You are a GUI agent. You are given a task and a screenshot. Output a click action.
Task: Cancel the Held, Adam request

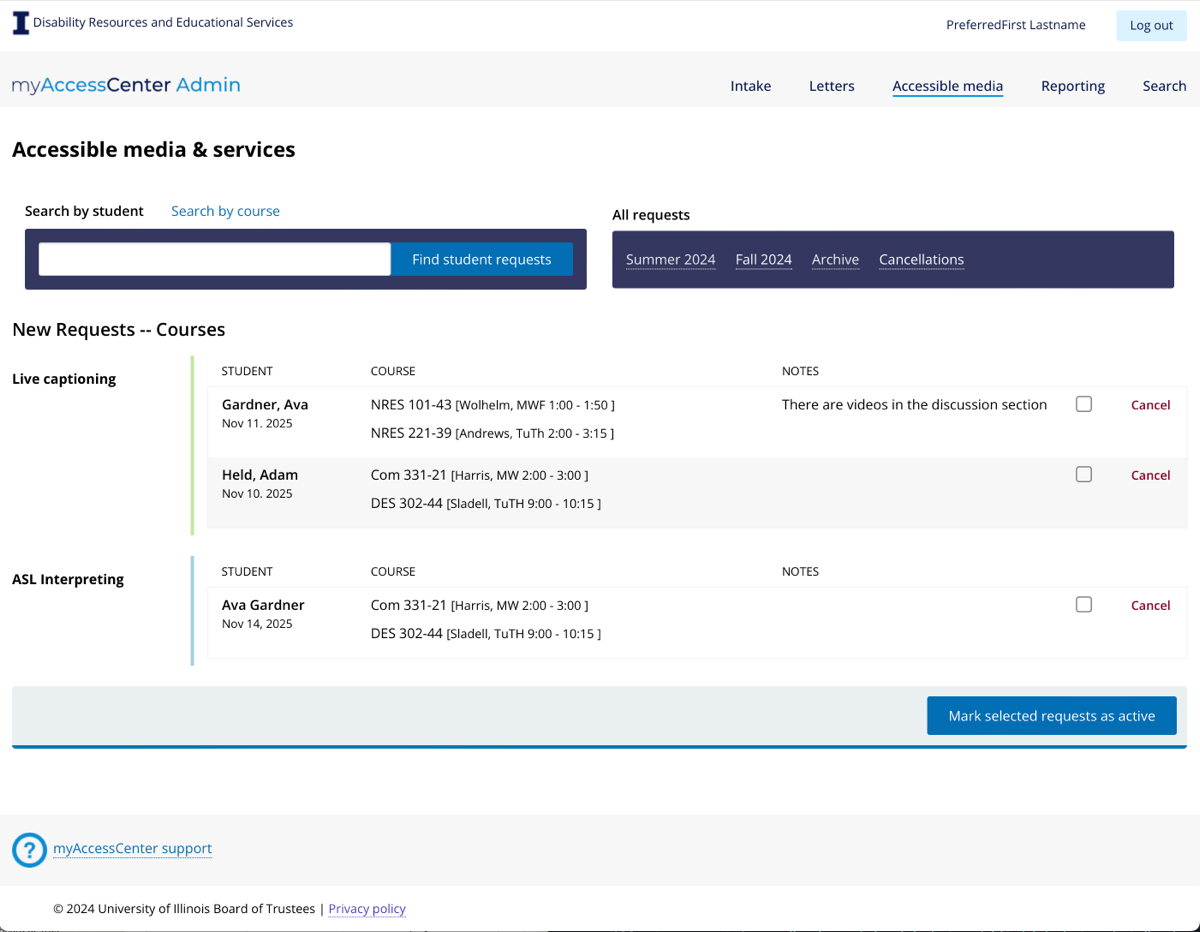tap(1150, 475)
